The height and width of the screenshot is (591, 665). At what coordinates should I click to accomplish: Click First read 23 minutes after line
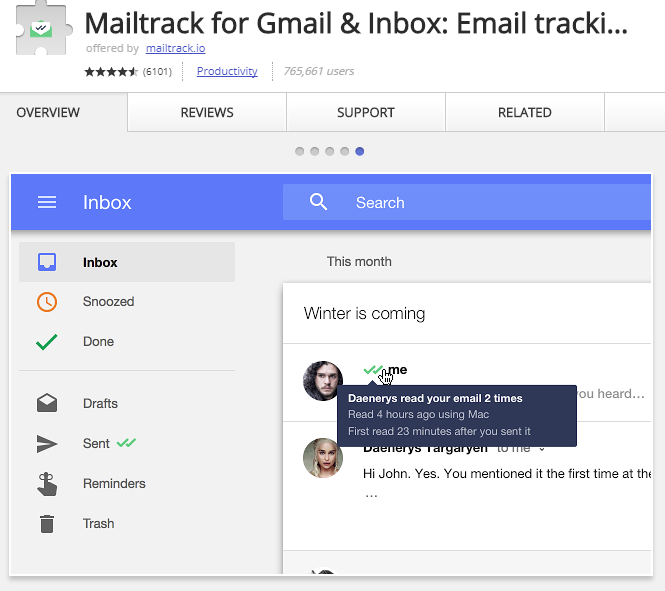tap(439, 431)
